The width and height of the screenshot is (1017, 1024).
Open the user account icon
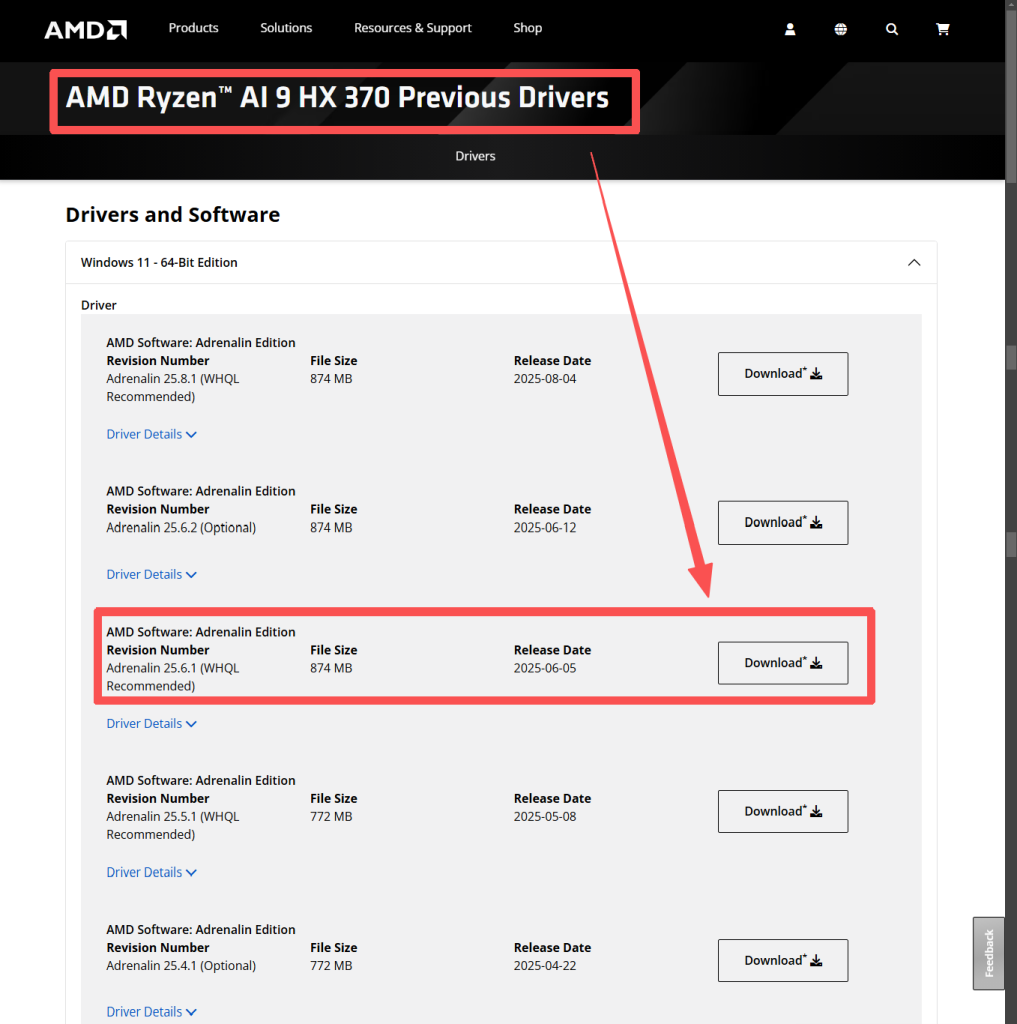pos(790,29)
